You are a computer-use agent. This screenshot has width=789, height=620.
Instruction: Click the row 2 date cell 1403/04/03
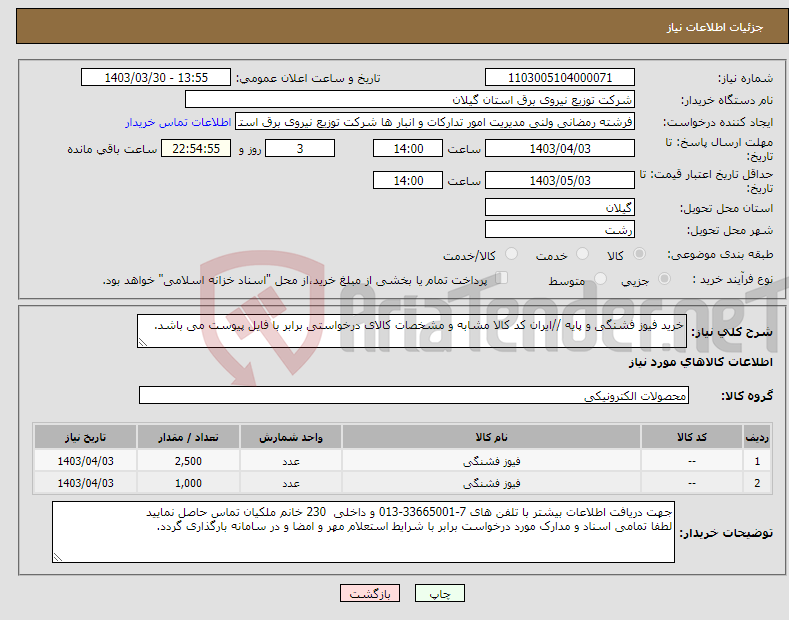click(x=85, y=483)
